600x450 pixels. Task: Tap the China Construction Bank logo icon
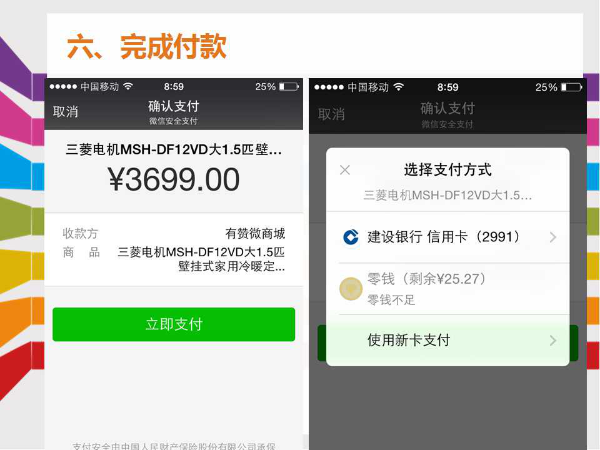351,237
